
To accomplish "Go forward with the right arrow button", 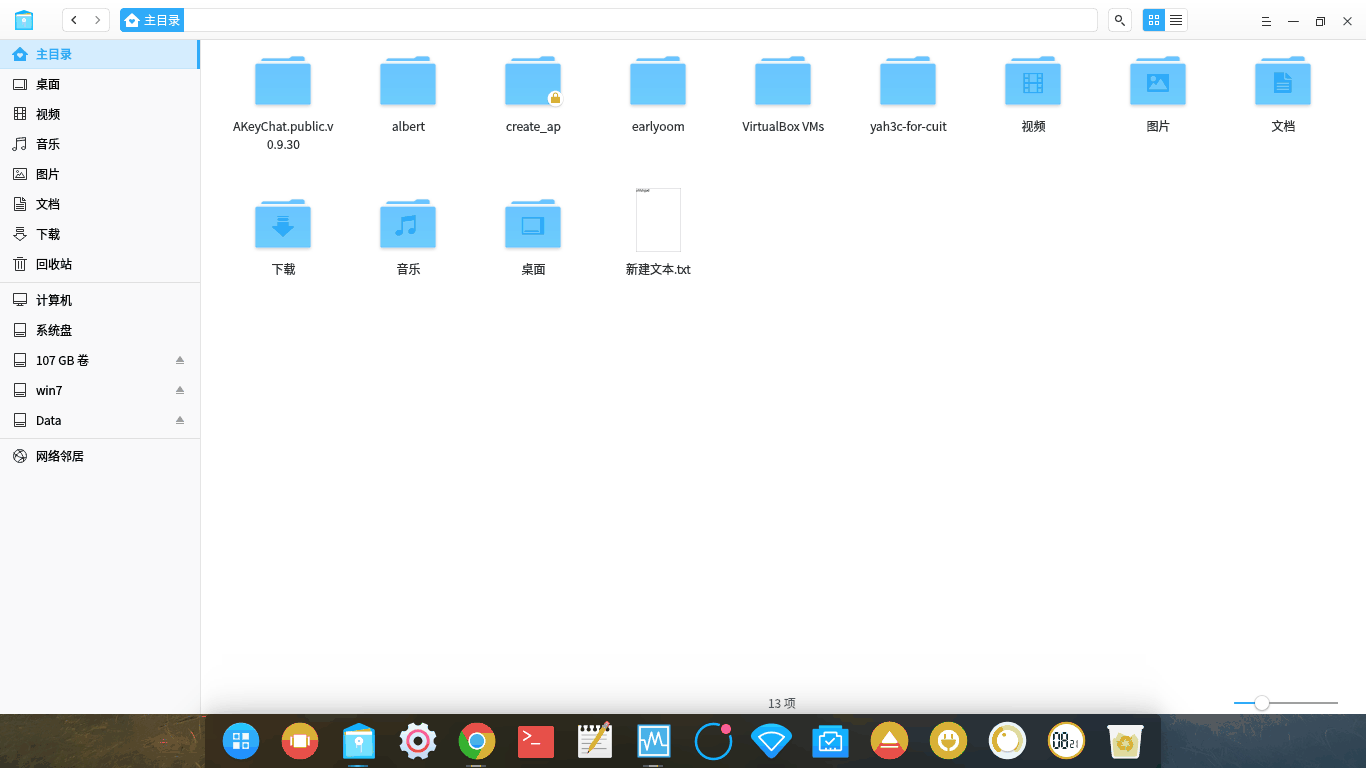I will [x=97, y=20].
